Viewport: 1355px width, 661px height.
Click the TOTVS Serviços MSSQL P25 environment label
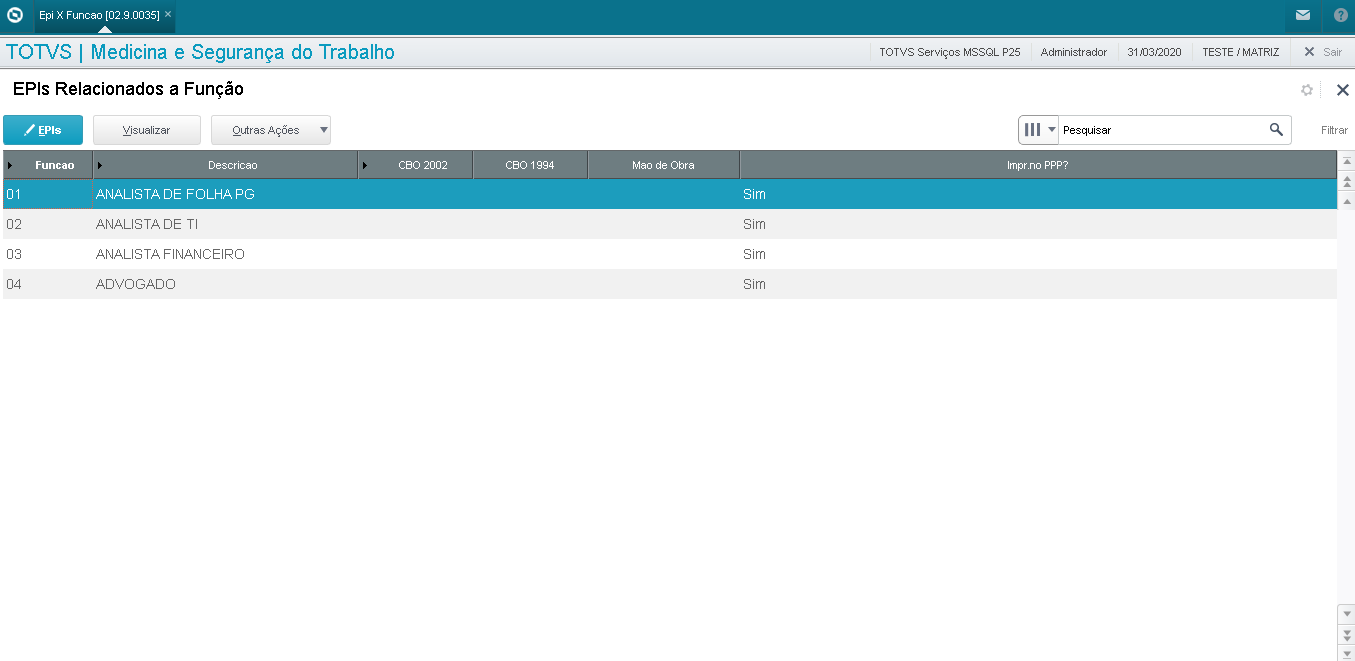click(950, 52)
